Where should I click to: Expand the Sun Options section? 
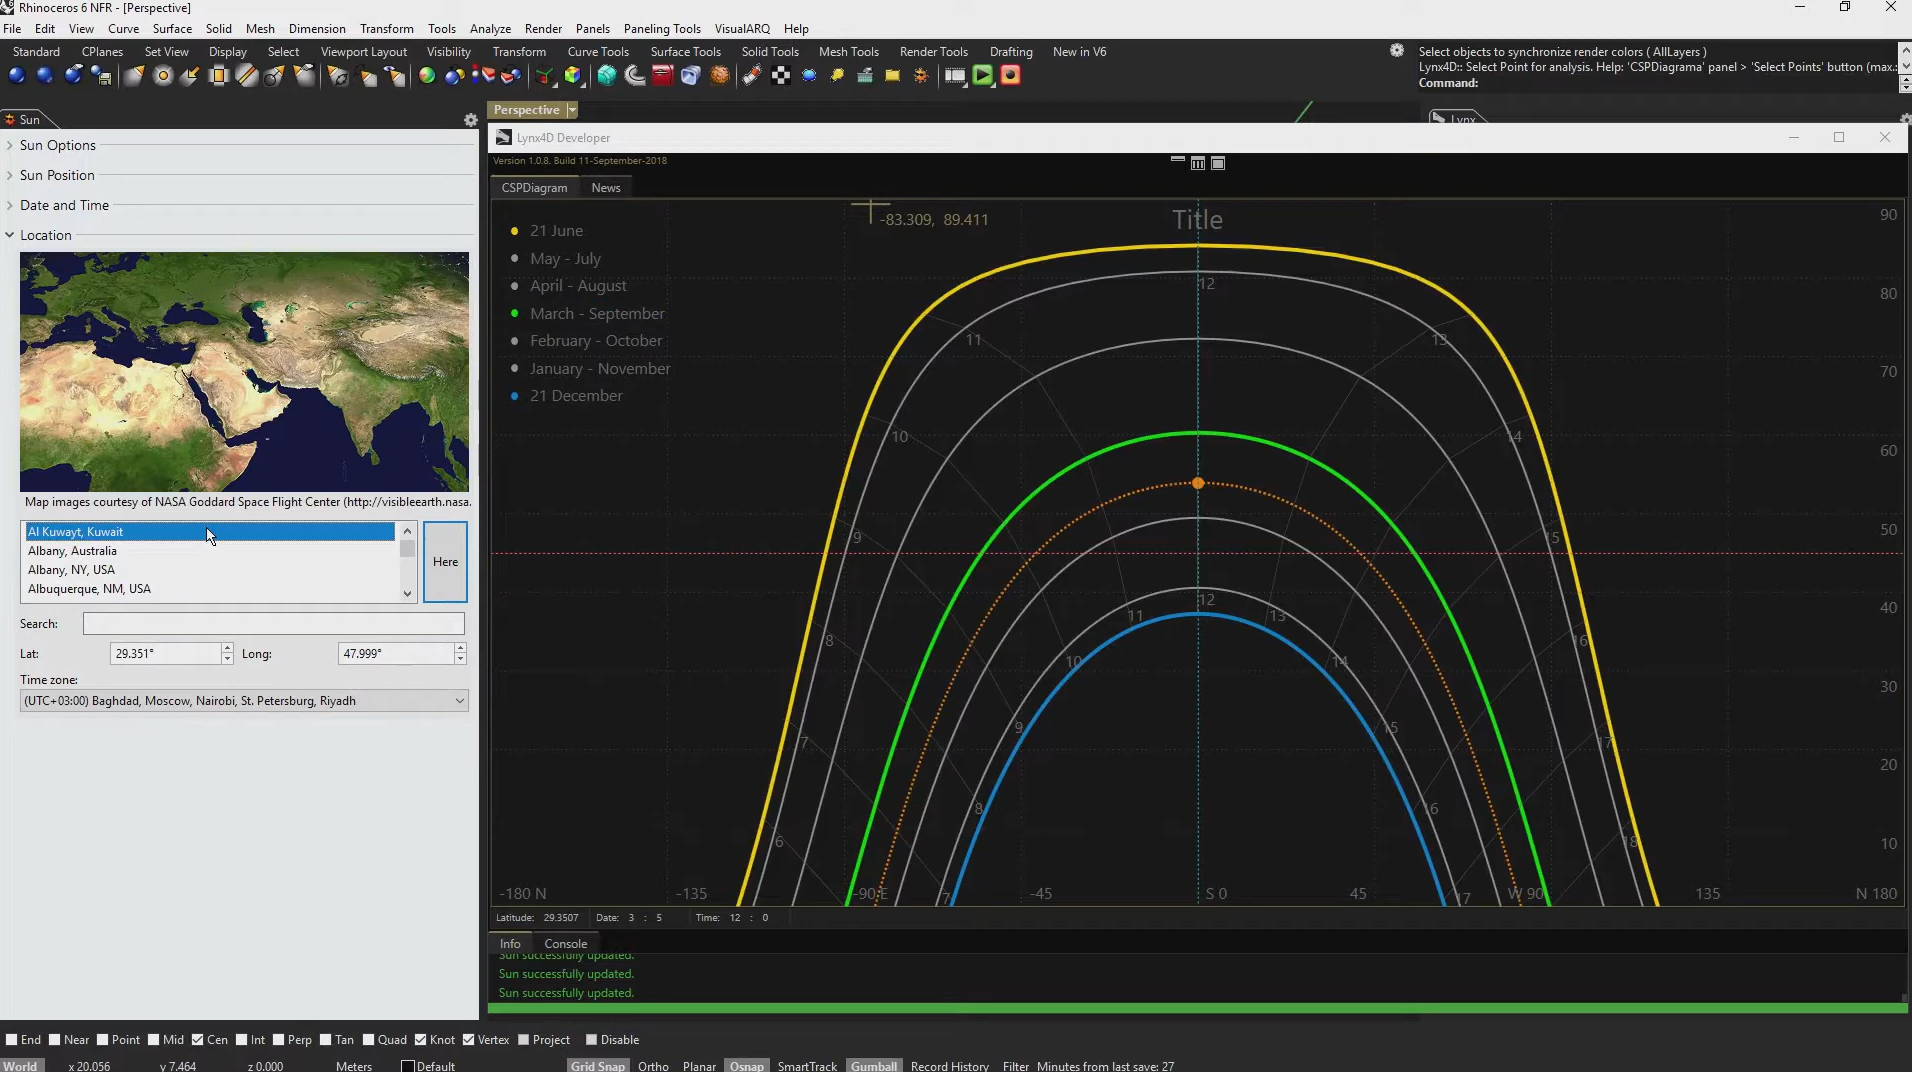pos(57,145)
